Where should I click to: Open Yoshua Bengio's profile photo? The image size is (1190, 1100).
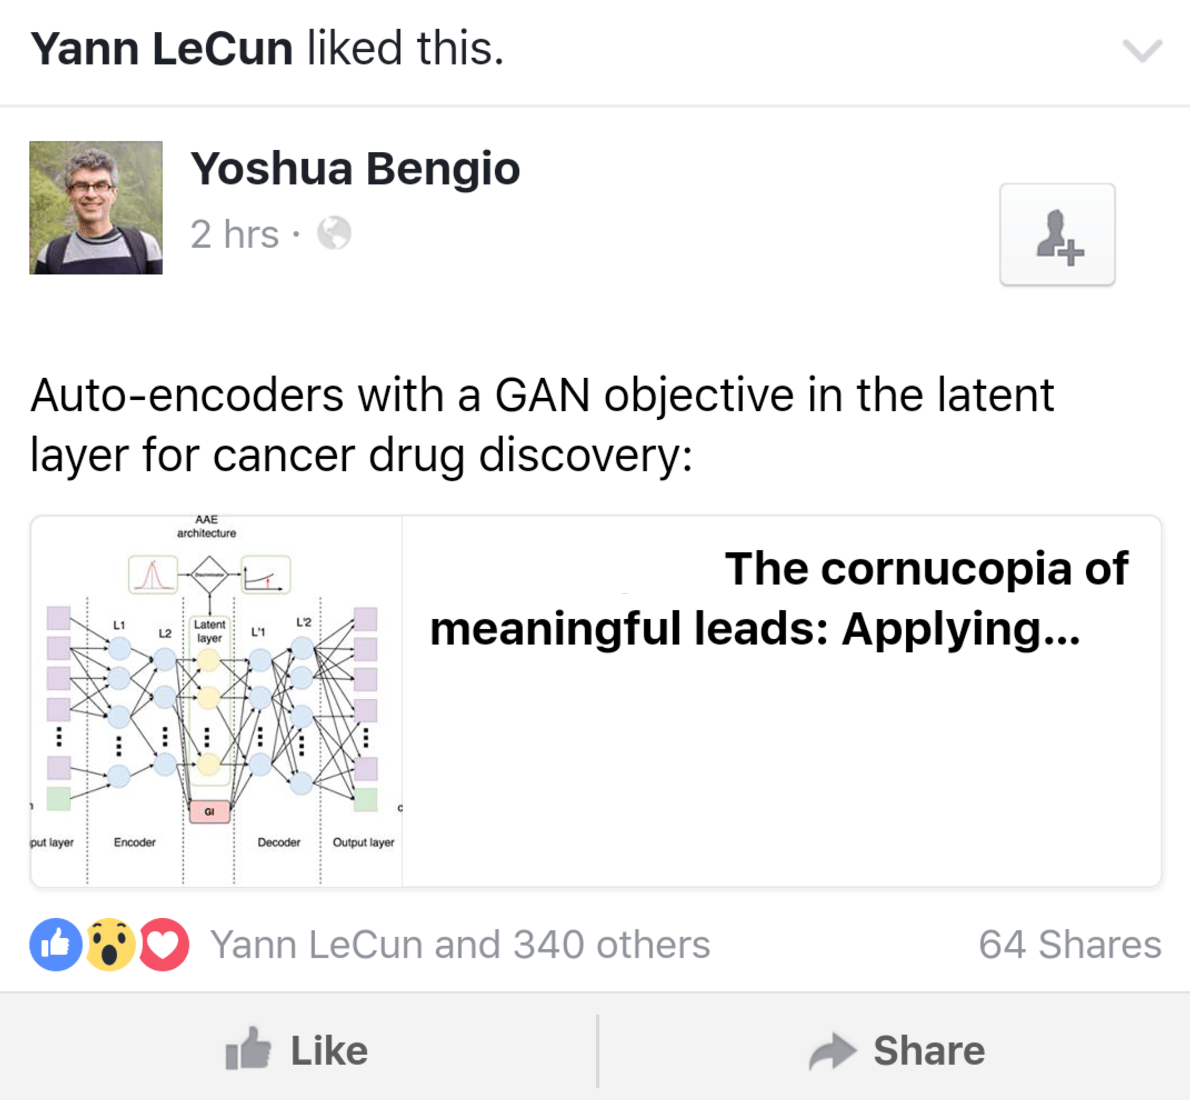[x=96, y=208]
